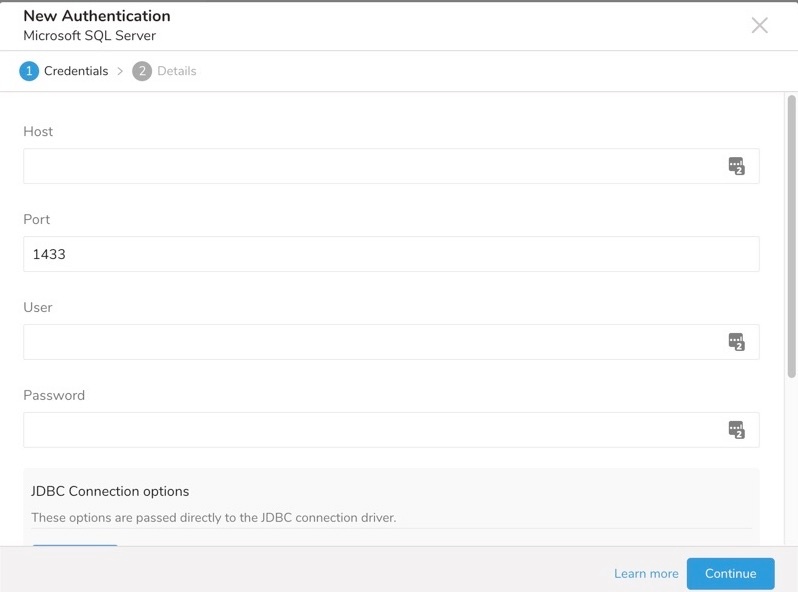Screen dimensions: 798x592
Task: Select the Credentials step label
Action: coord(76,71)
